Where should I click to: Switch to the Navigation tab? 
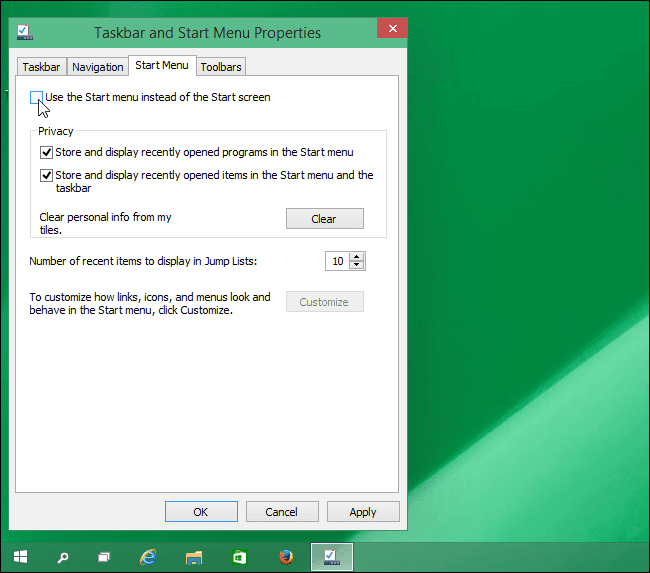tap(98, 67)
